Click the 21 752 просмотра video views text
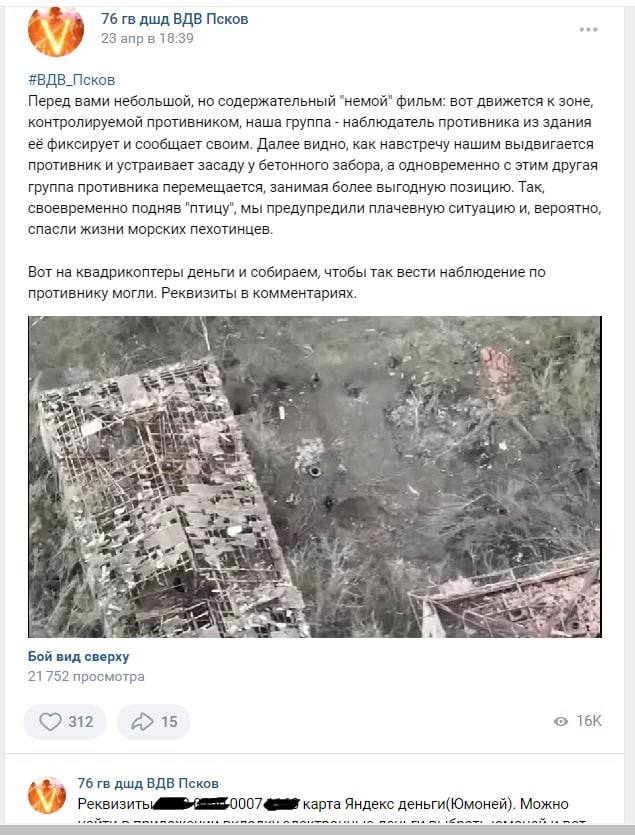Screen dimensions: 635x835 pyautogui.click(x=86, y=676)
